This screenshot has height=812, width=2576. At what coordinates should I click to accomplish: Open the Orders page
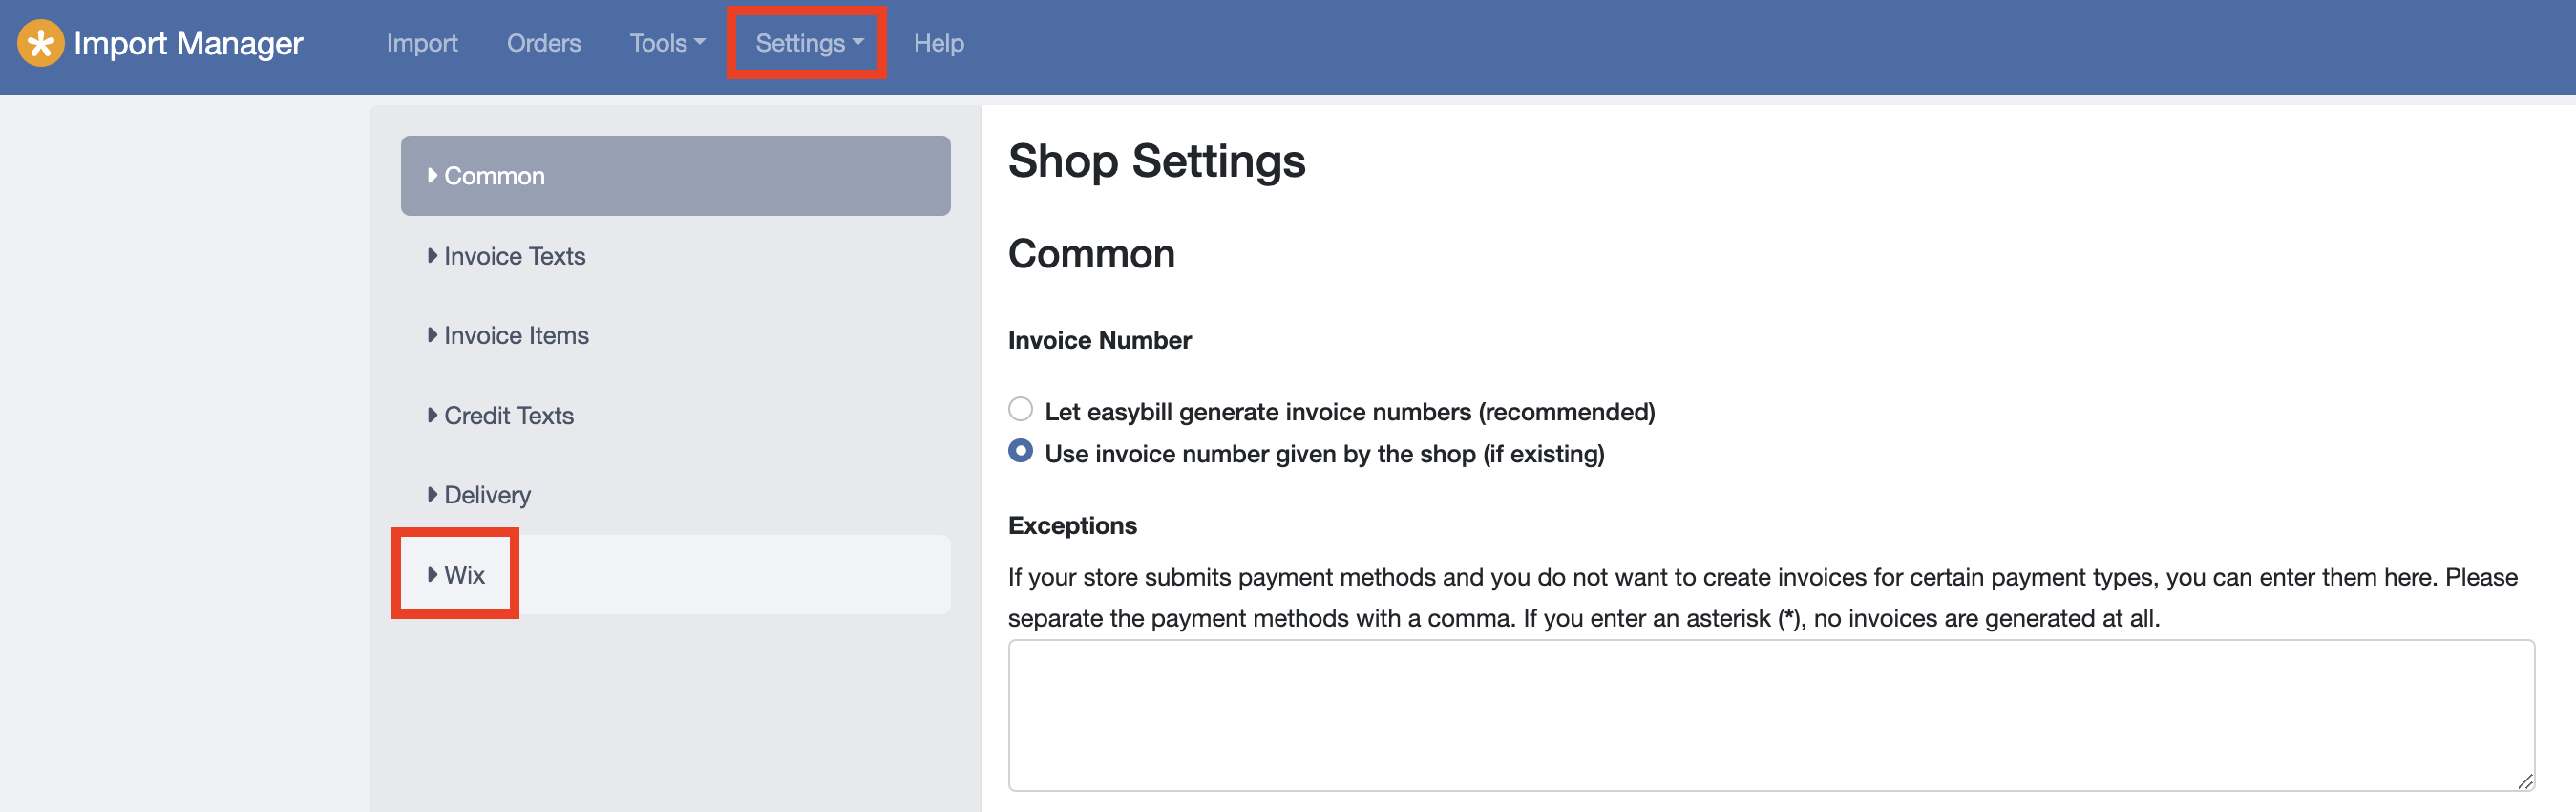tap(543, 43)
